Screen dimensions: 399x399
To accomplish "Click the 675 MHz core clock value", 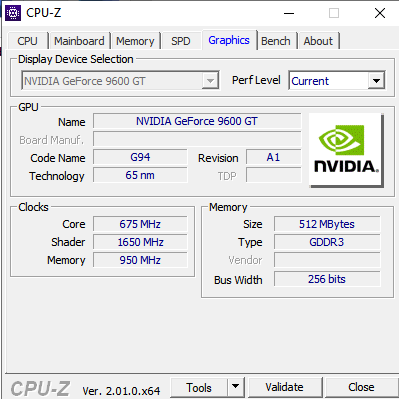I will point(140,224).
